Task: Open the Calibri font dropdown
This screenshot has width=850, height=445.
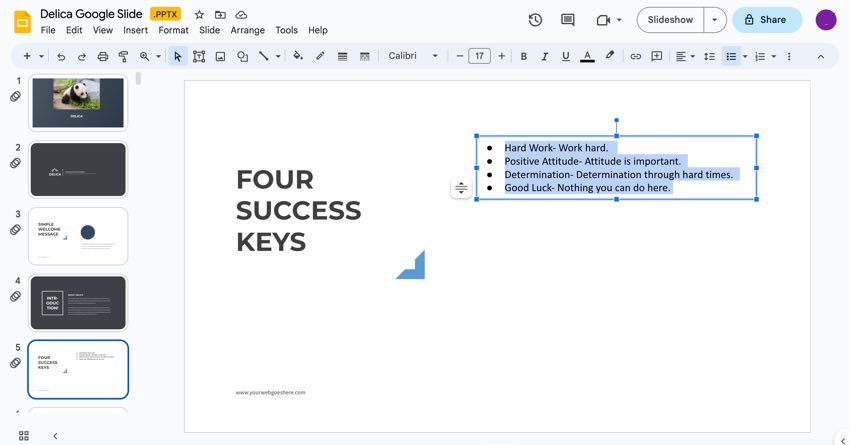Action: point(413,56)
